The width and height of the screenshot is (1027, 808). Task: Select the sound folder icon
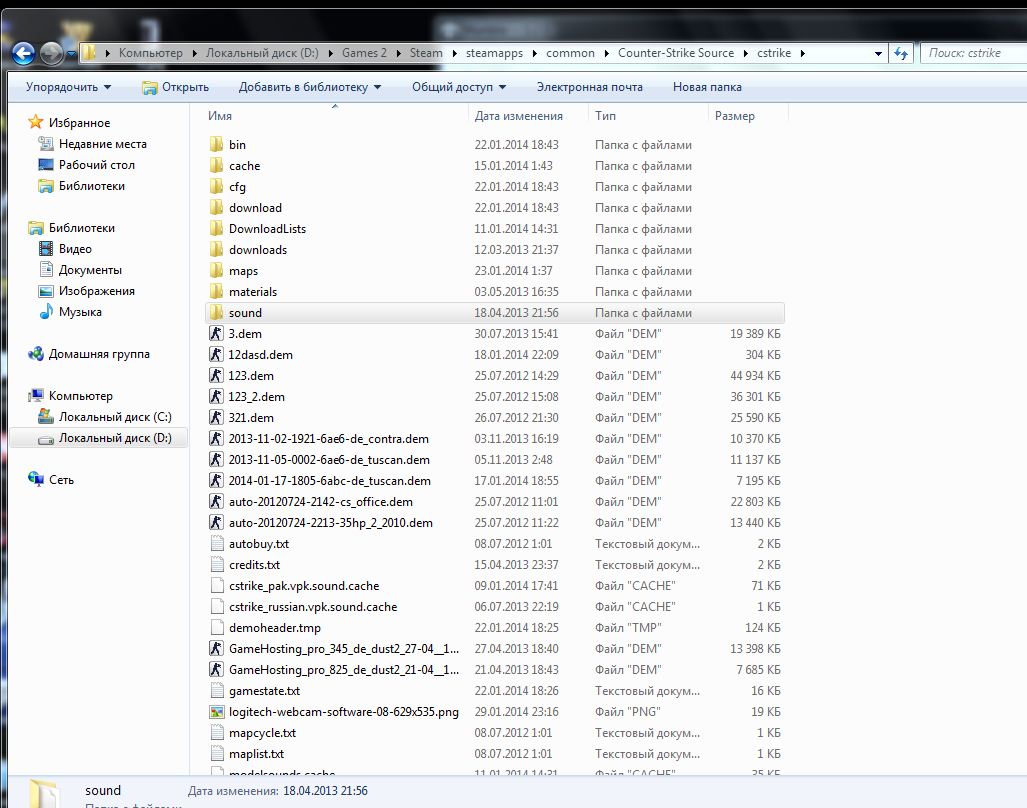[217, 312]
